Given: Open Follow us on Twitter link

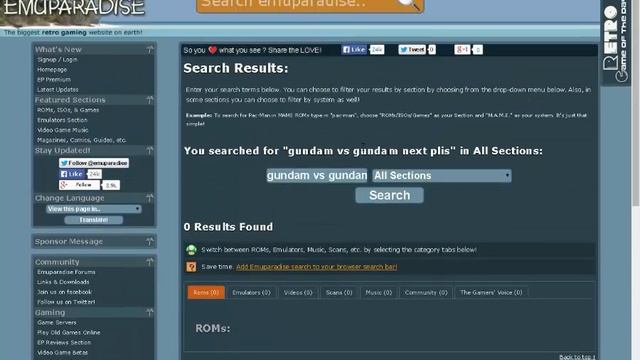Looking at the screenshot, I should coord(66,302).
